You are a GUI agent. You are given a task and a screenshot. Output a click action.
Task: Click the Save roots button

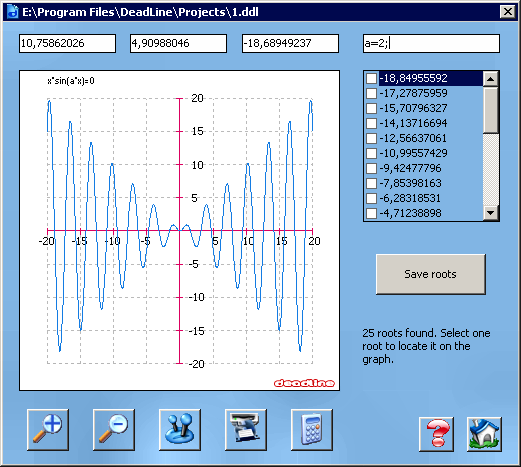(x=431, y=274)
